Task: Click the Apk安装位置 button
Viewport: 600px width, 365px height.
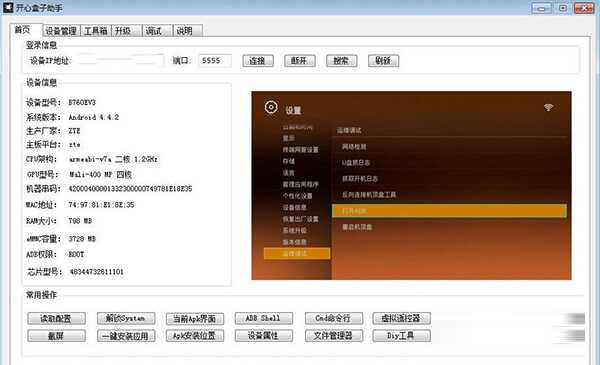Action: click(x=195, y=336)
